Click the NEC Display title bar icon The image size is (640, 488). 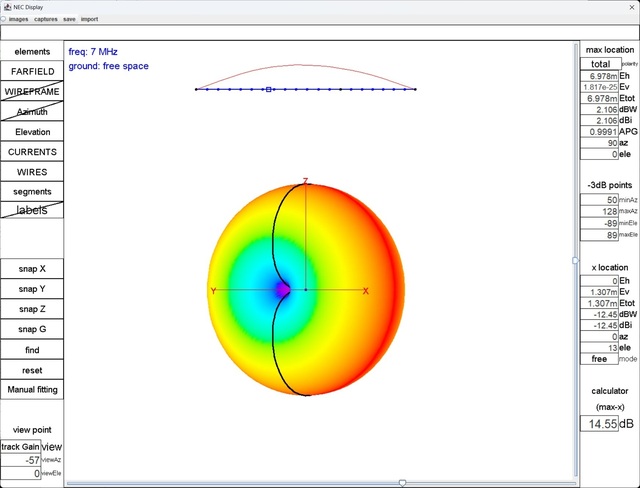click(7, 6)
